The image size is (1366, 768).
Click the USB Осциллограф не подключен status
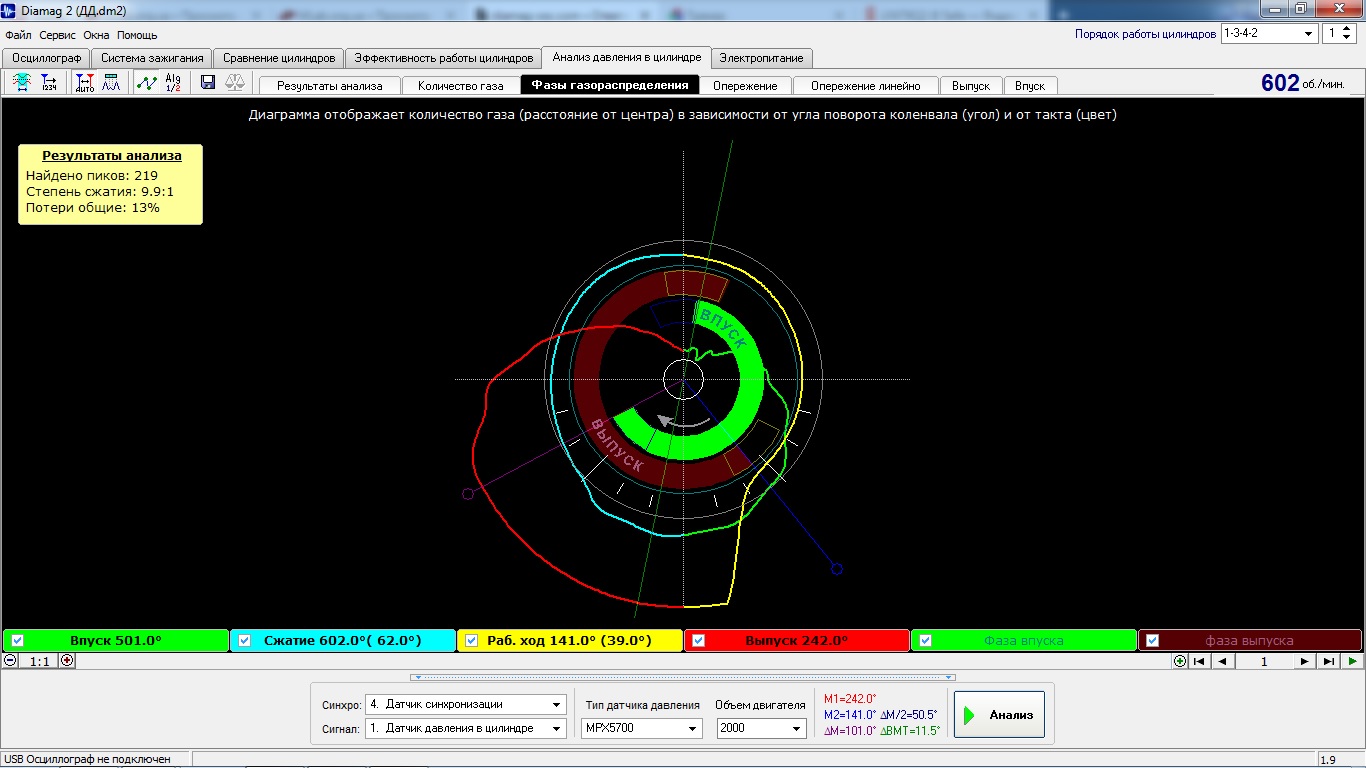pos(86,760)
